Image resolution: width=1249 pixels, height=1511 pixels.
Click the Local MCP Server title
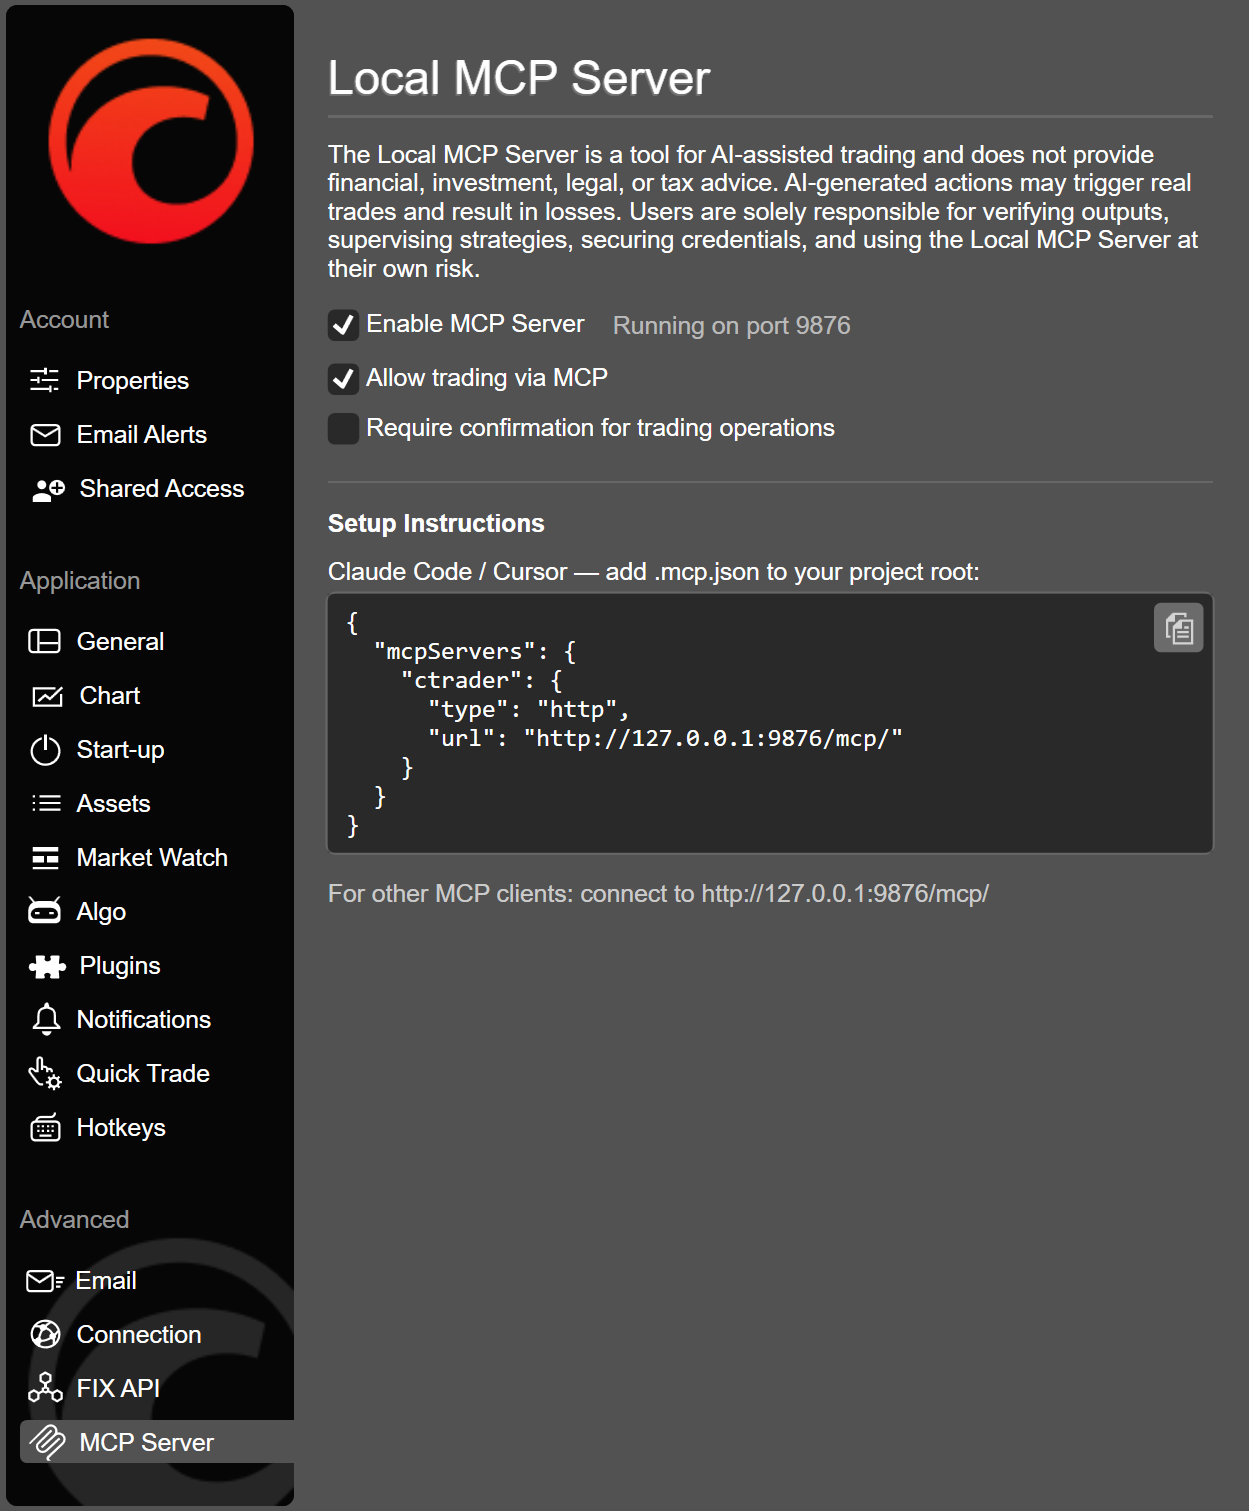(519, 79)
